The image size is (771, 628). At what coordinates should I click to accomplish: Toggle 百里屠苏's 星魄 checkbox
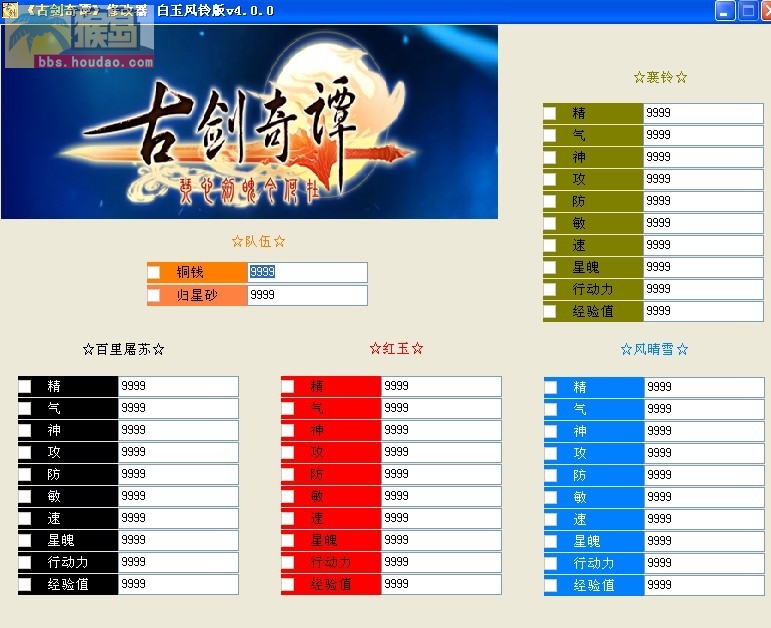(x=25, y=540)
